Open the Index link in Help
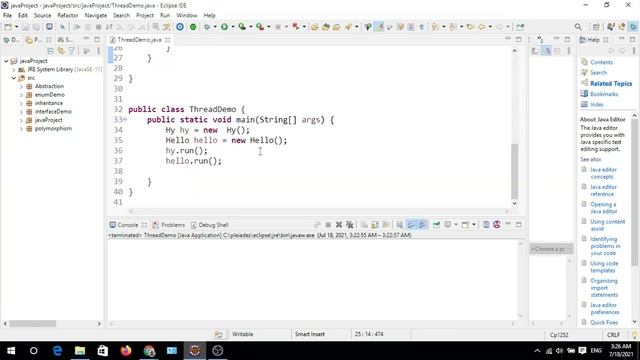This screenshot has width=640, height=360. pyautogui.click(x=596, y=104)
